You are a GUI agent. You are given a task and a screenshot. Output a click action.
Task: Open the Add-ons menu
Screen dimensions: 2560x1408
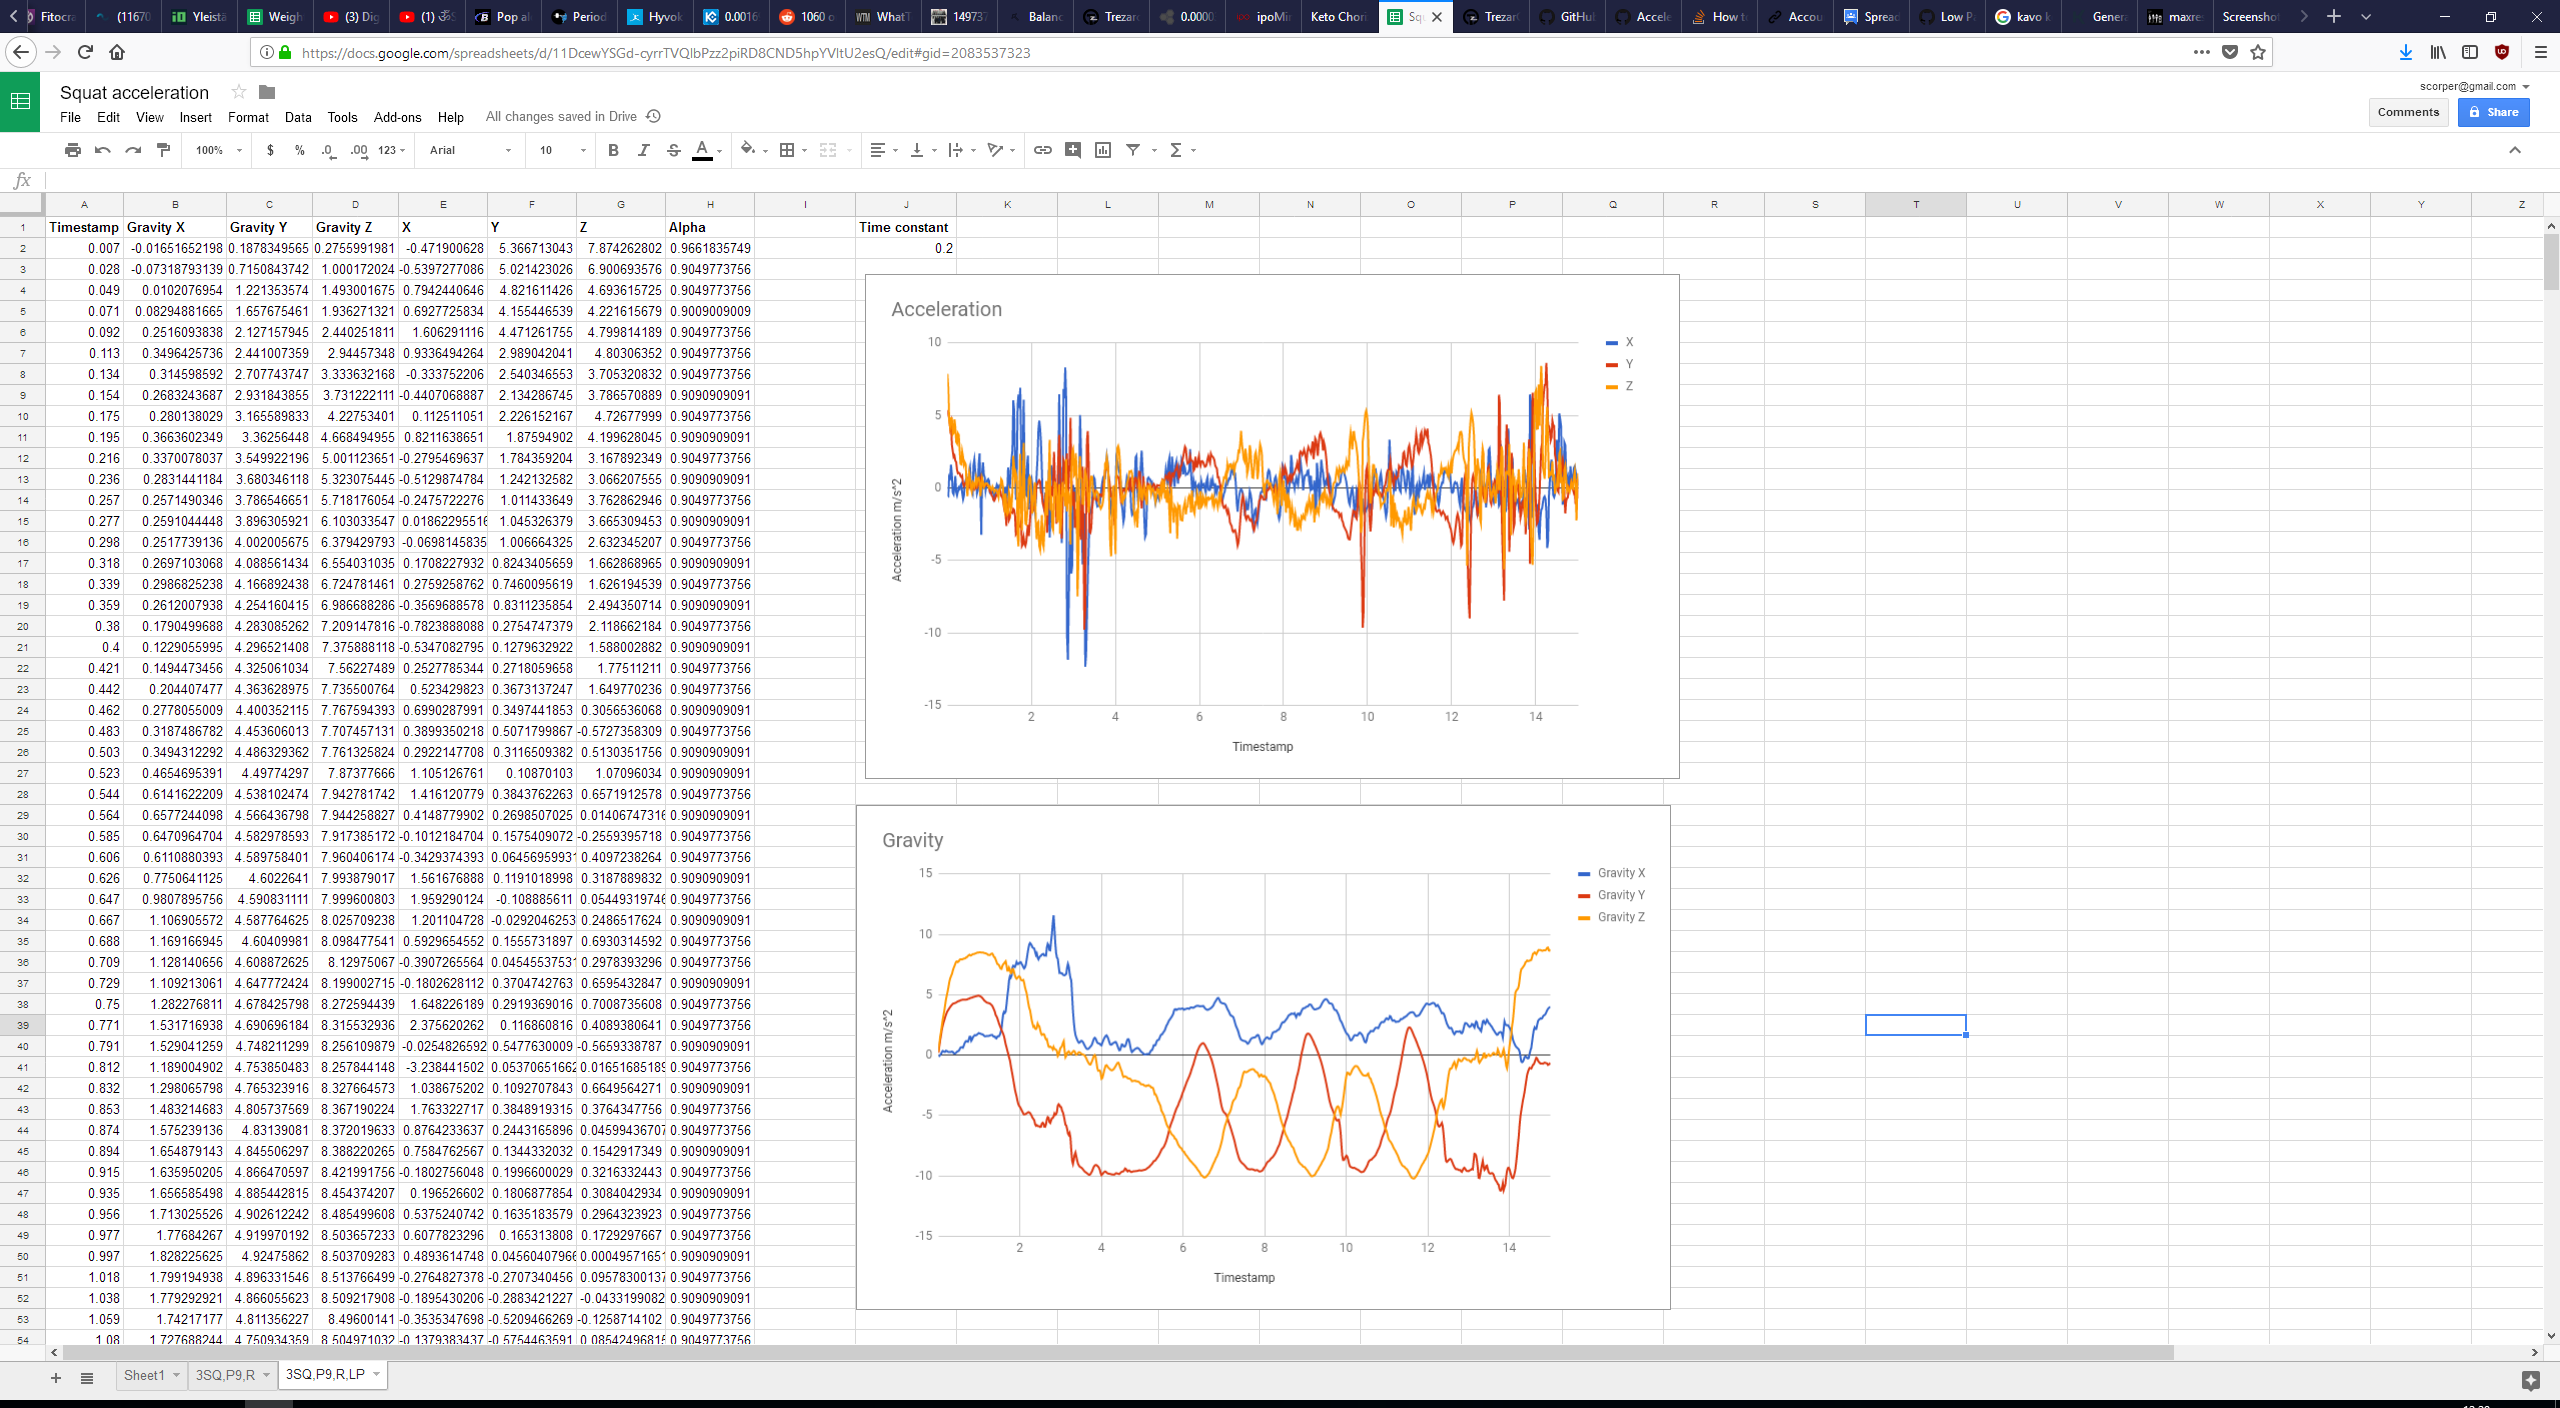click(397, 117)
